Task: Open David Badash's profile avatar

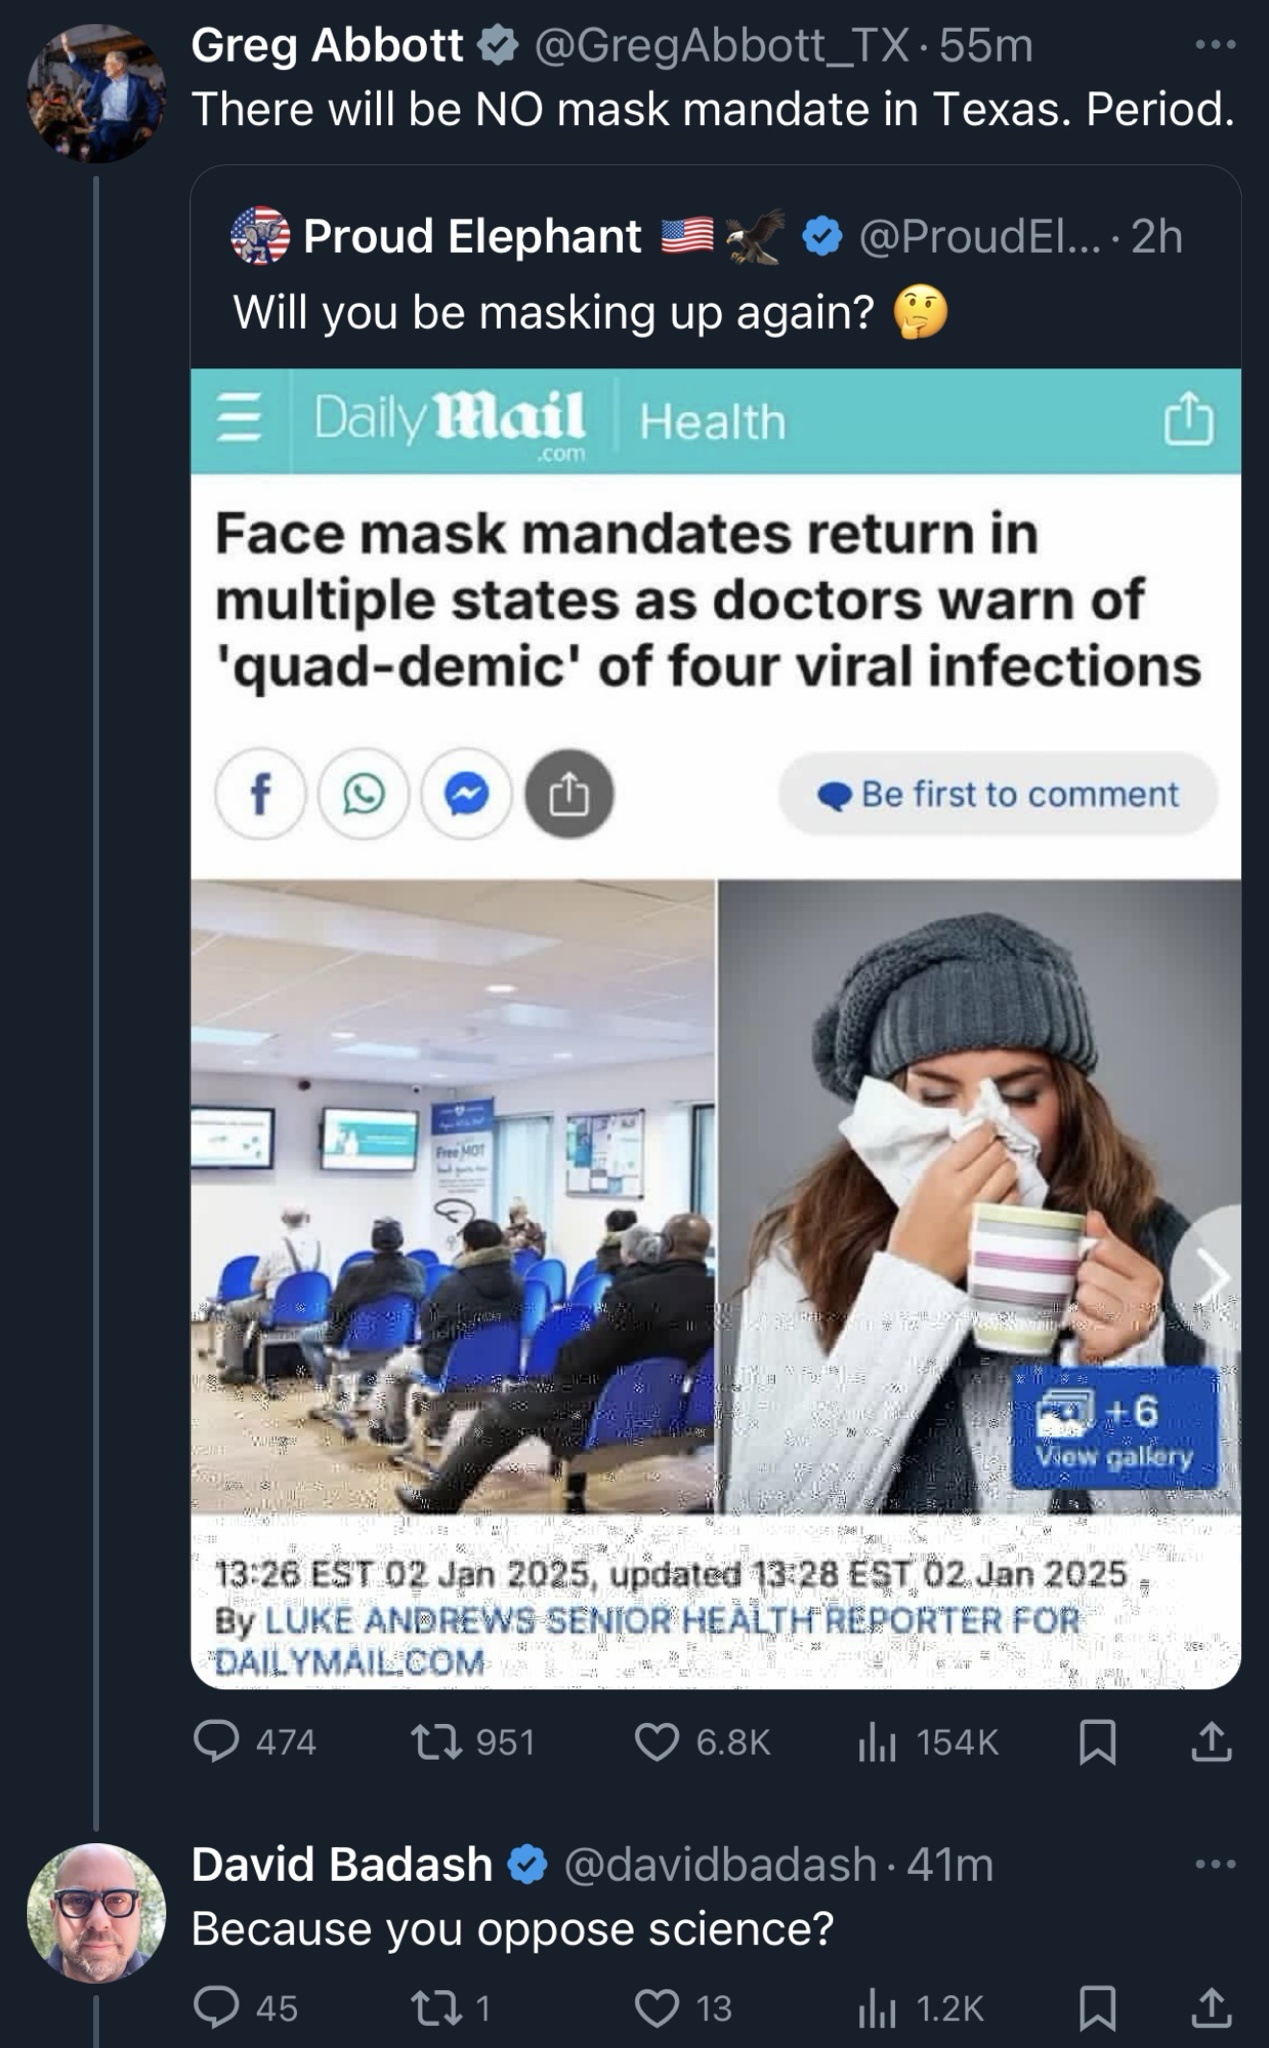Action: pyautogui.click(x=96, y=1913)
